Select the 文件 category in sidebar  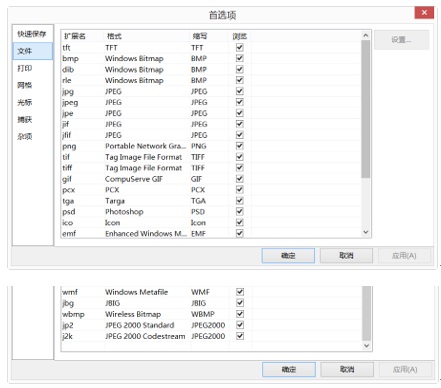[32, 51]
